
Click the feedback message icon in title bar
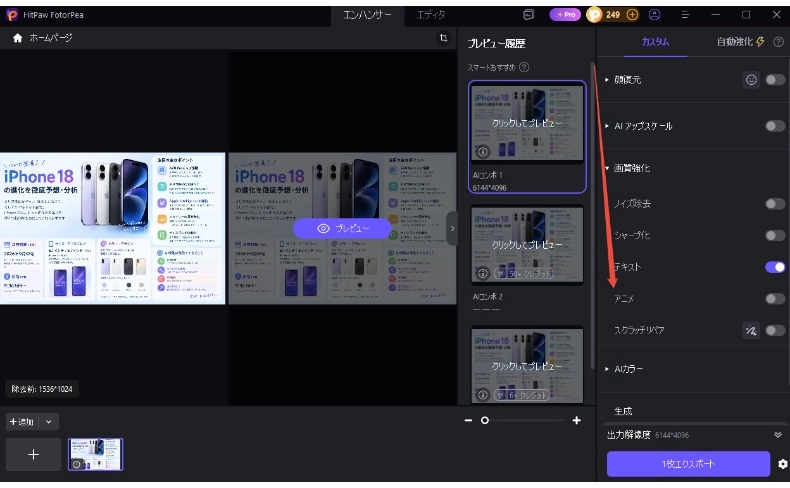[x=529, y=15]
